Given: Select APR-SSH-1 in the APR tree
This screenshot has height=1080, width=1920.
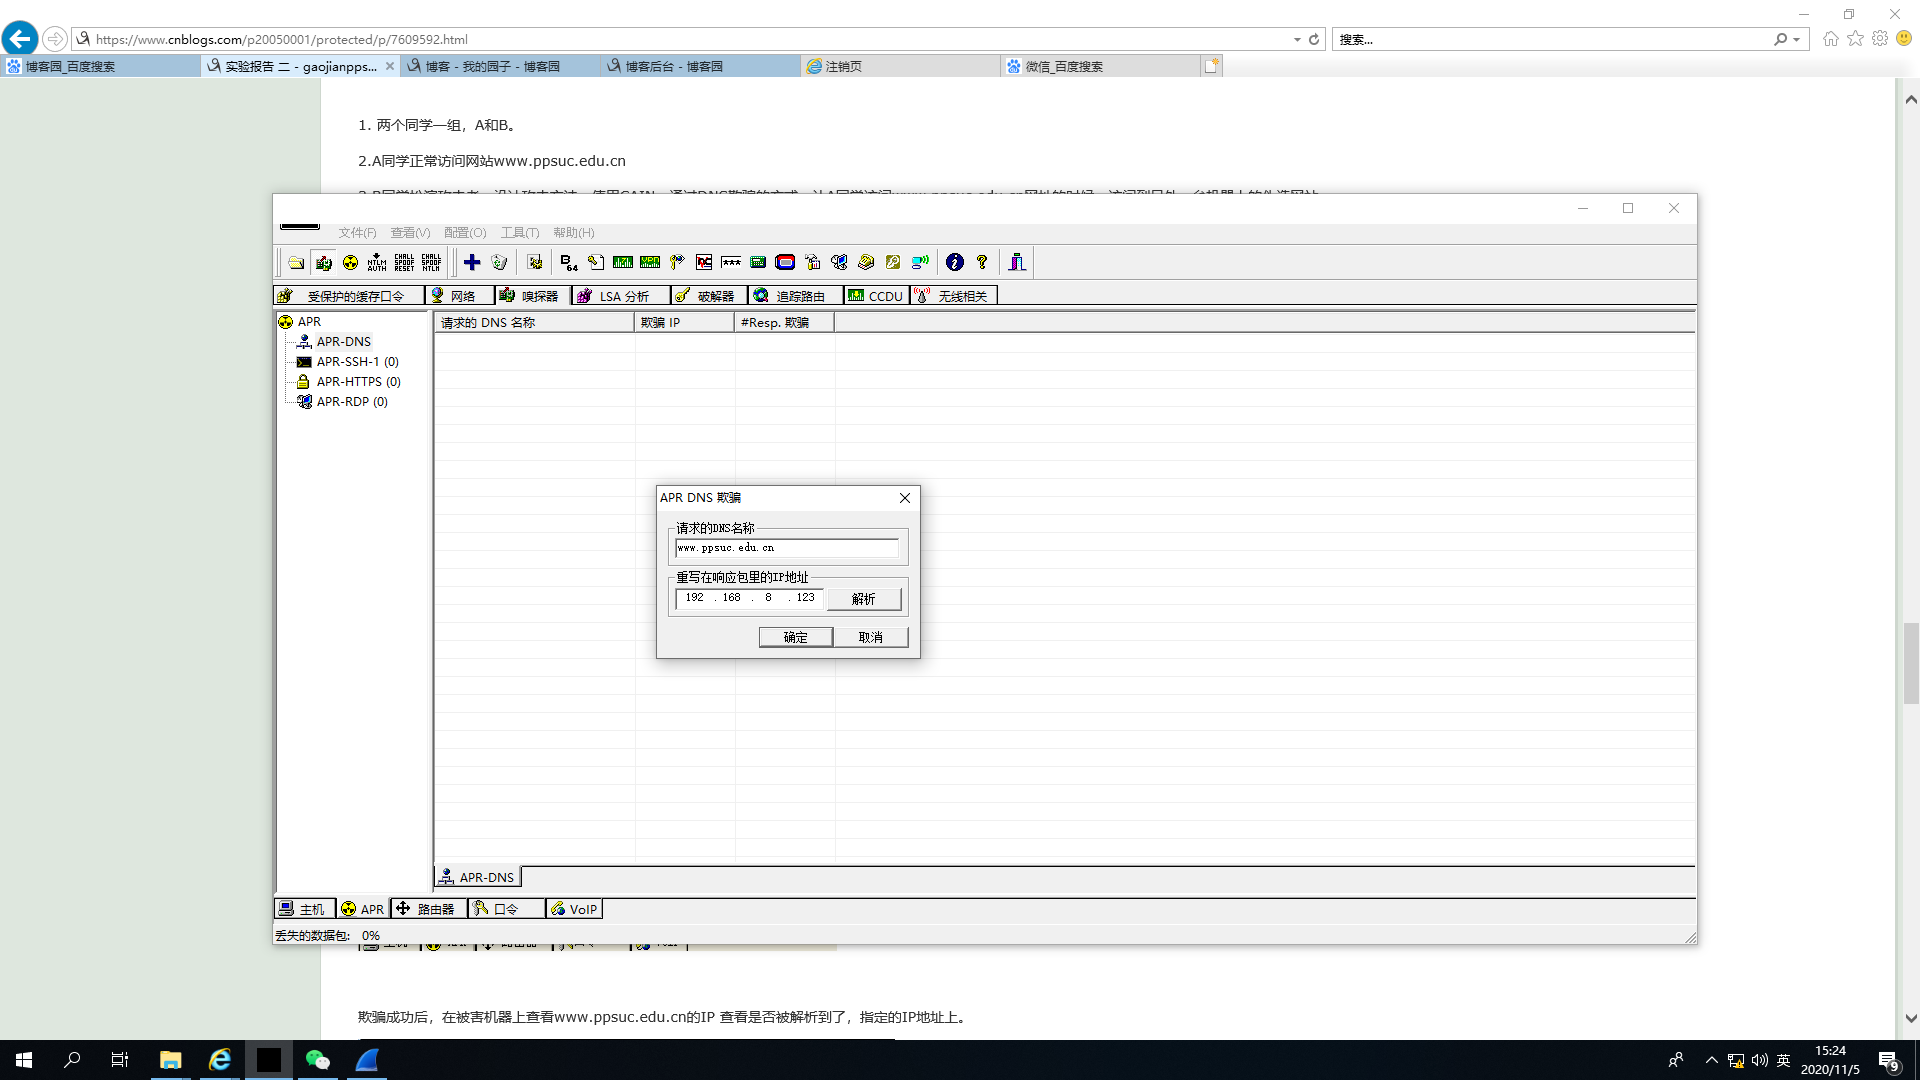Looking at the screenshot, I should pyautogui.click(x=356, y=362).
